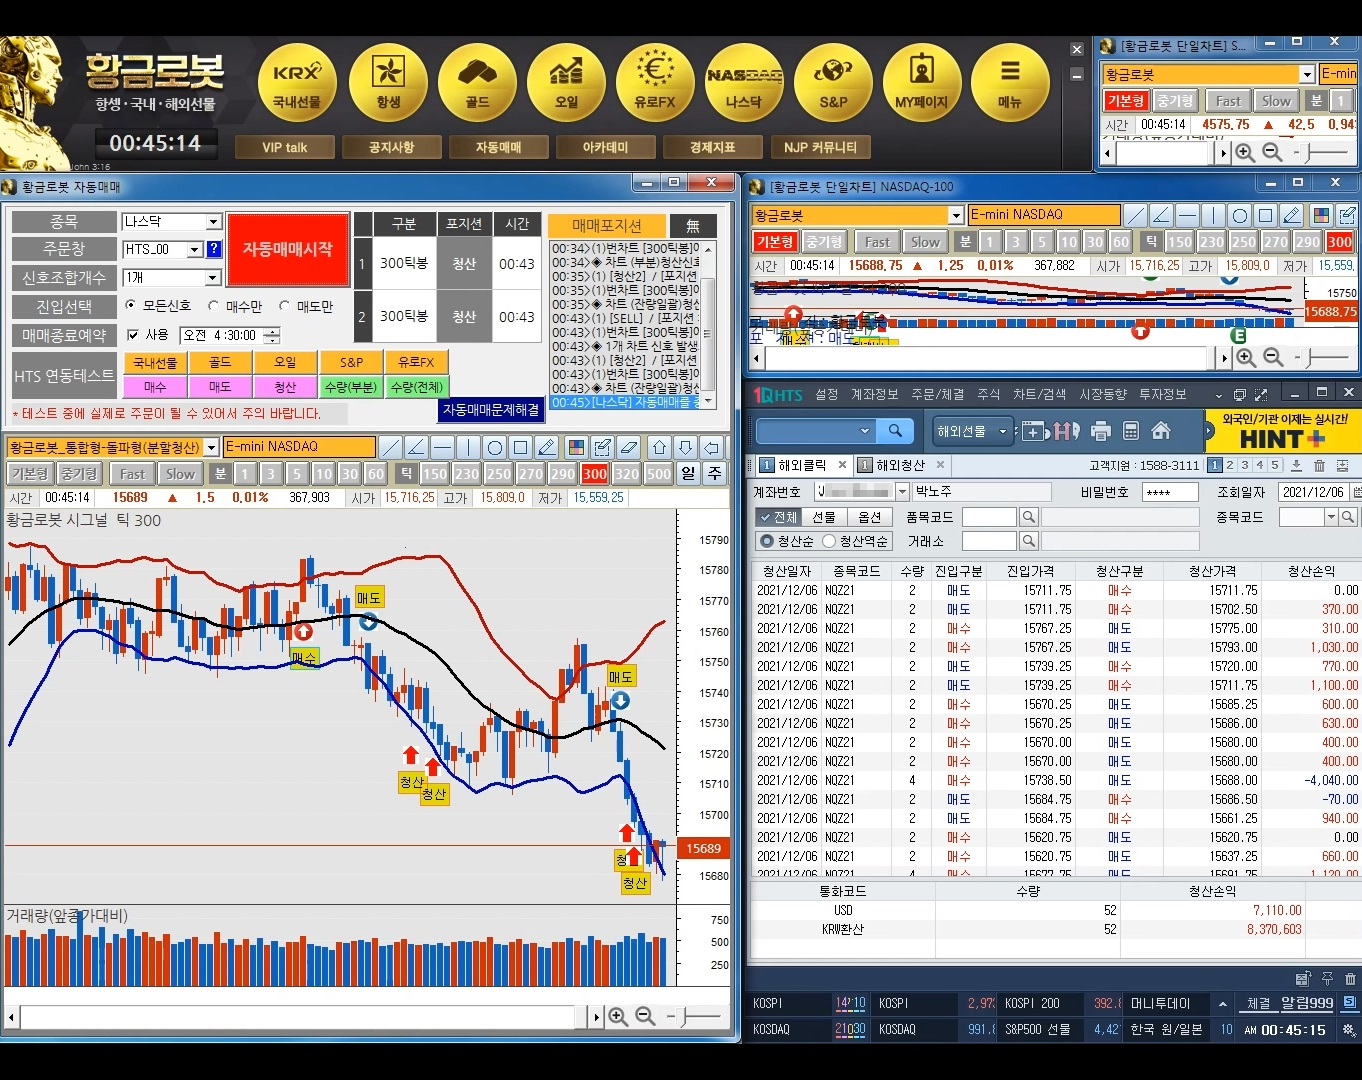
Task: Open the S&P gold circle icon
Action: (833, 82)
